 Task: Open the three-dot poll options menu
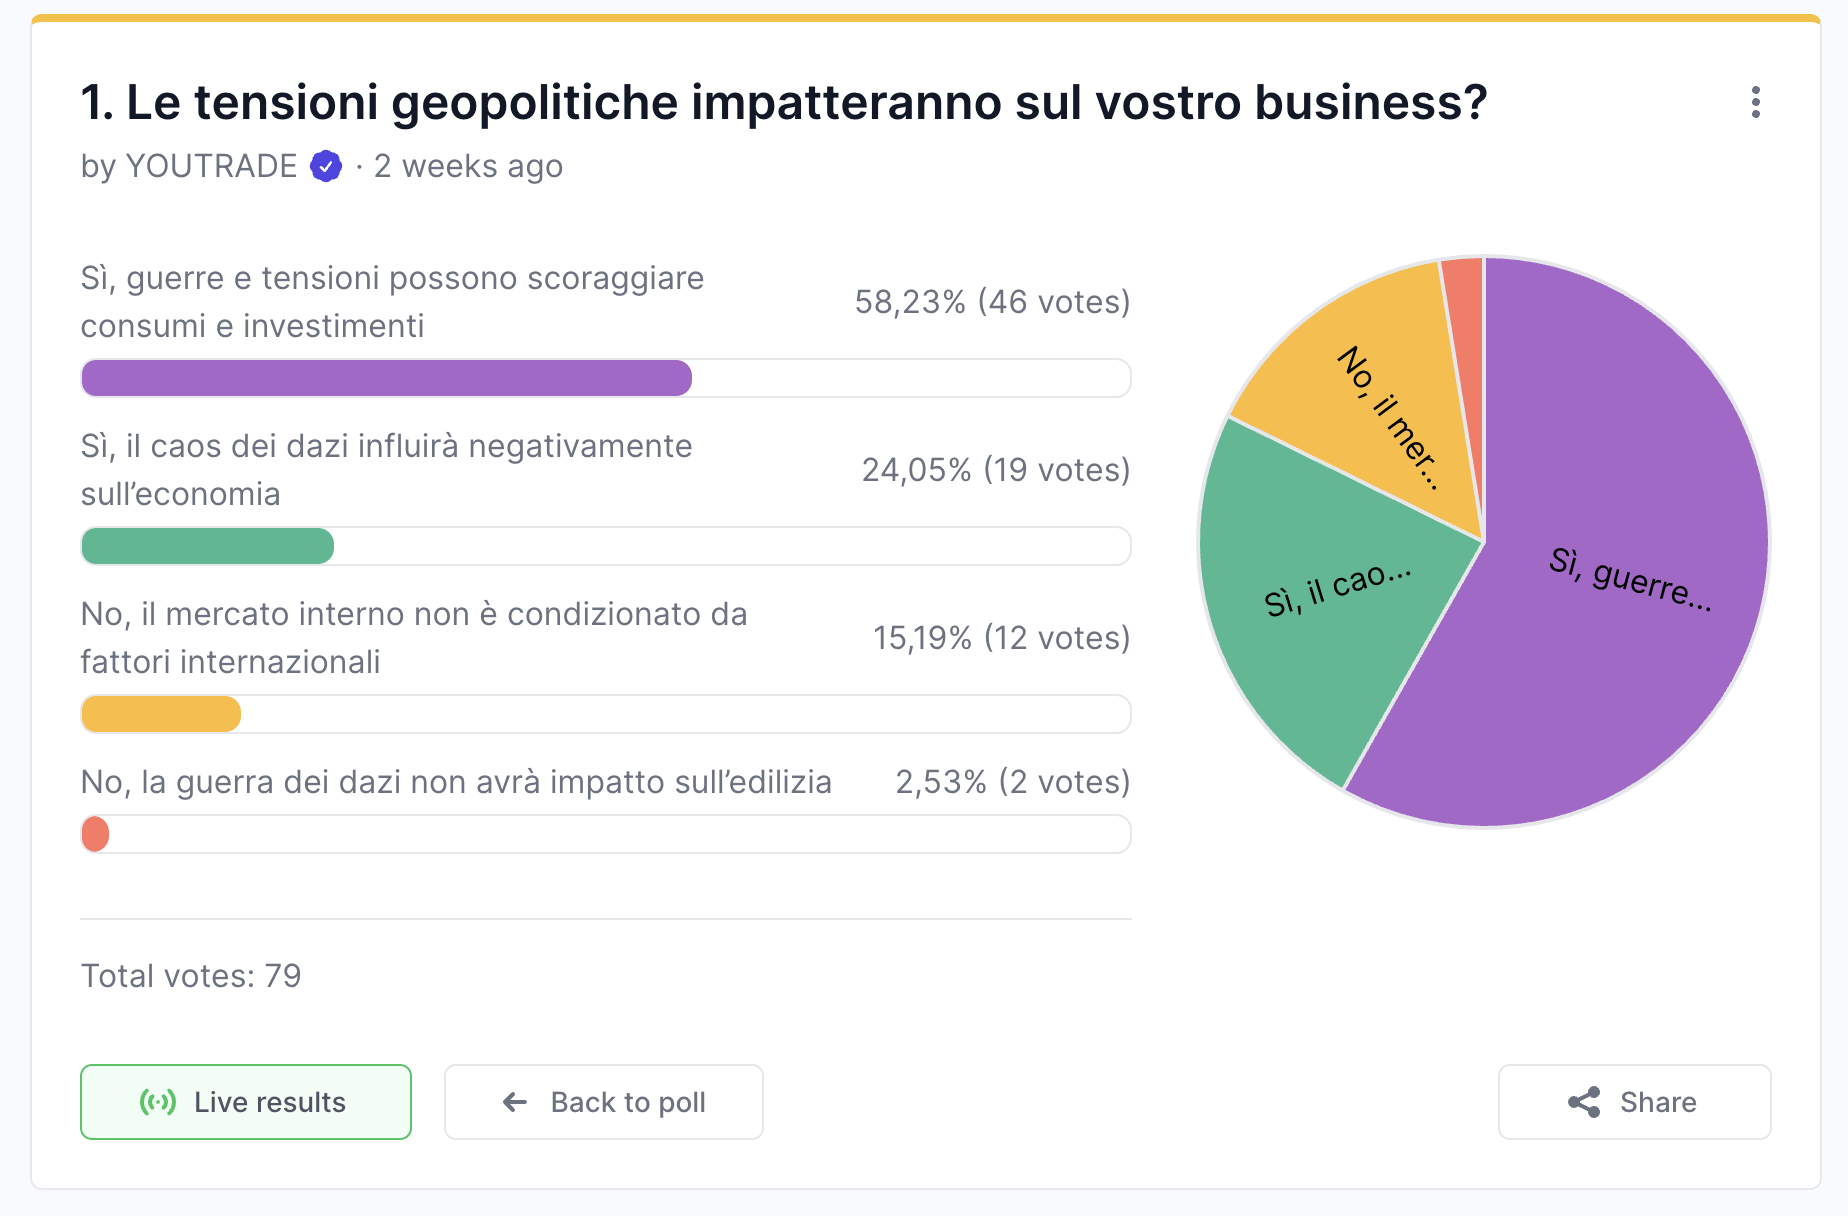click(1755, 102)
